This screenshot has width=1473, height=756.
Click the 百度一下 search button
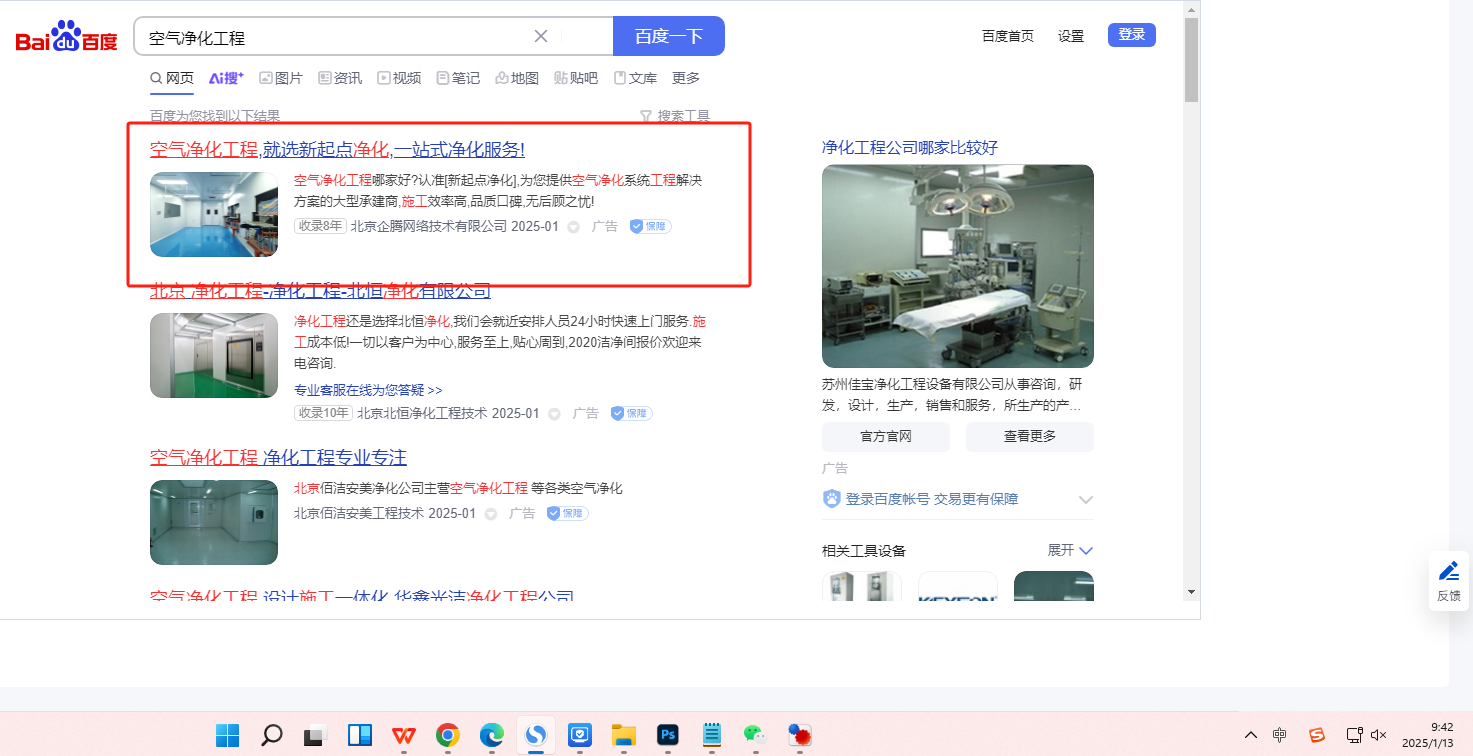[x=668, y=37]
